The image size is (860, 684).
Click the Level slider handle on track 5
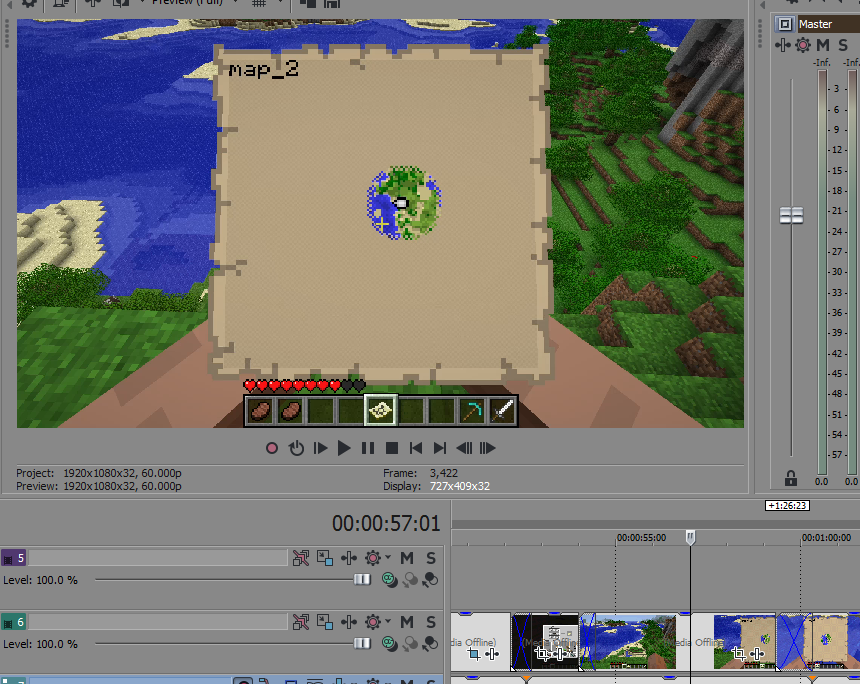pyautogui.click(x=362, y=579)
